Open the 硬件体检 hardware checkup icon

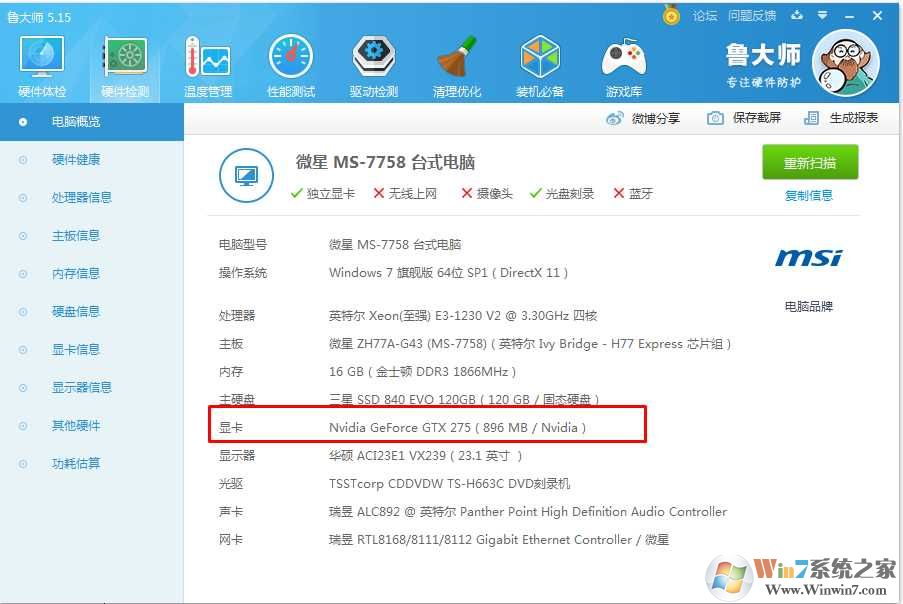pos(42,66)
